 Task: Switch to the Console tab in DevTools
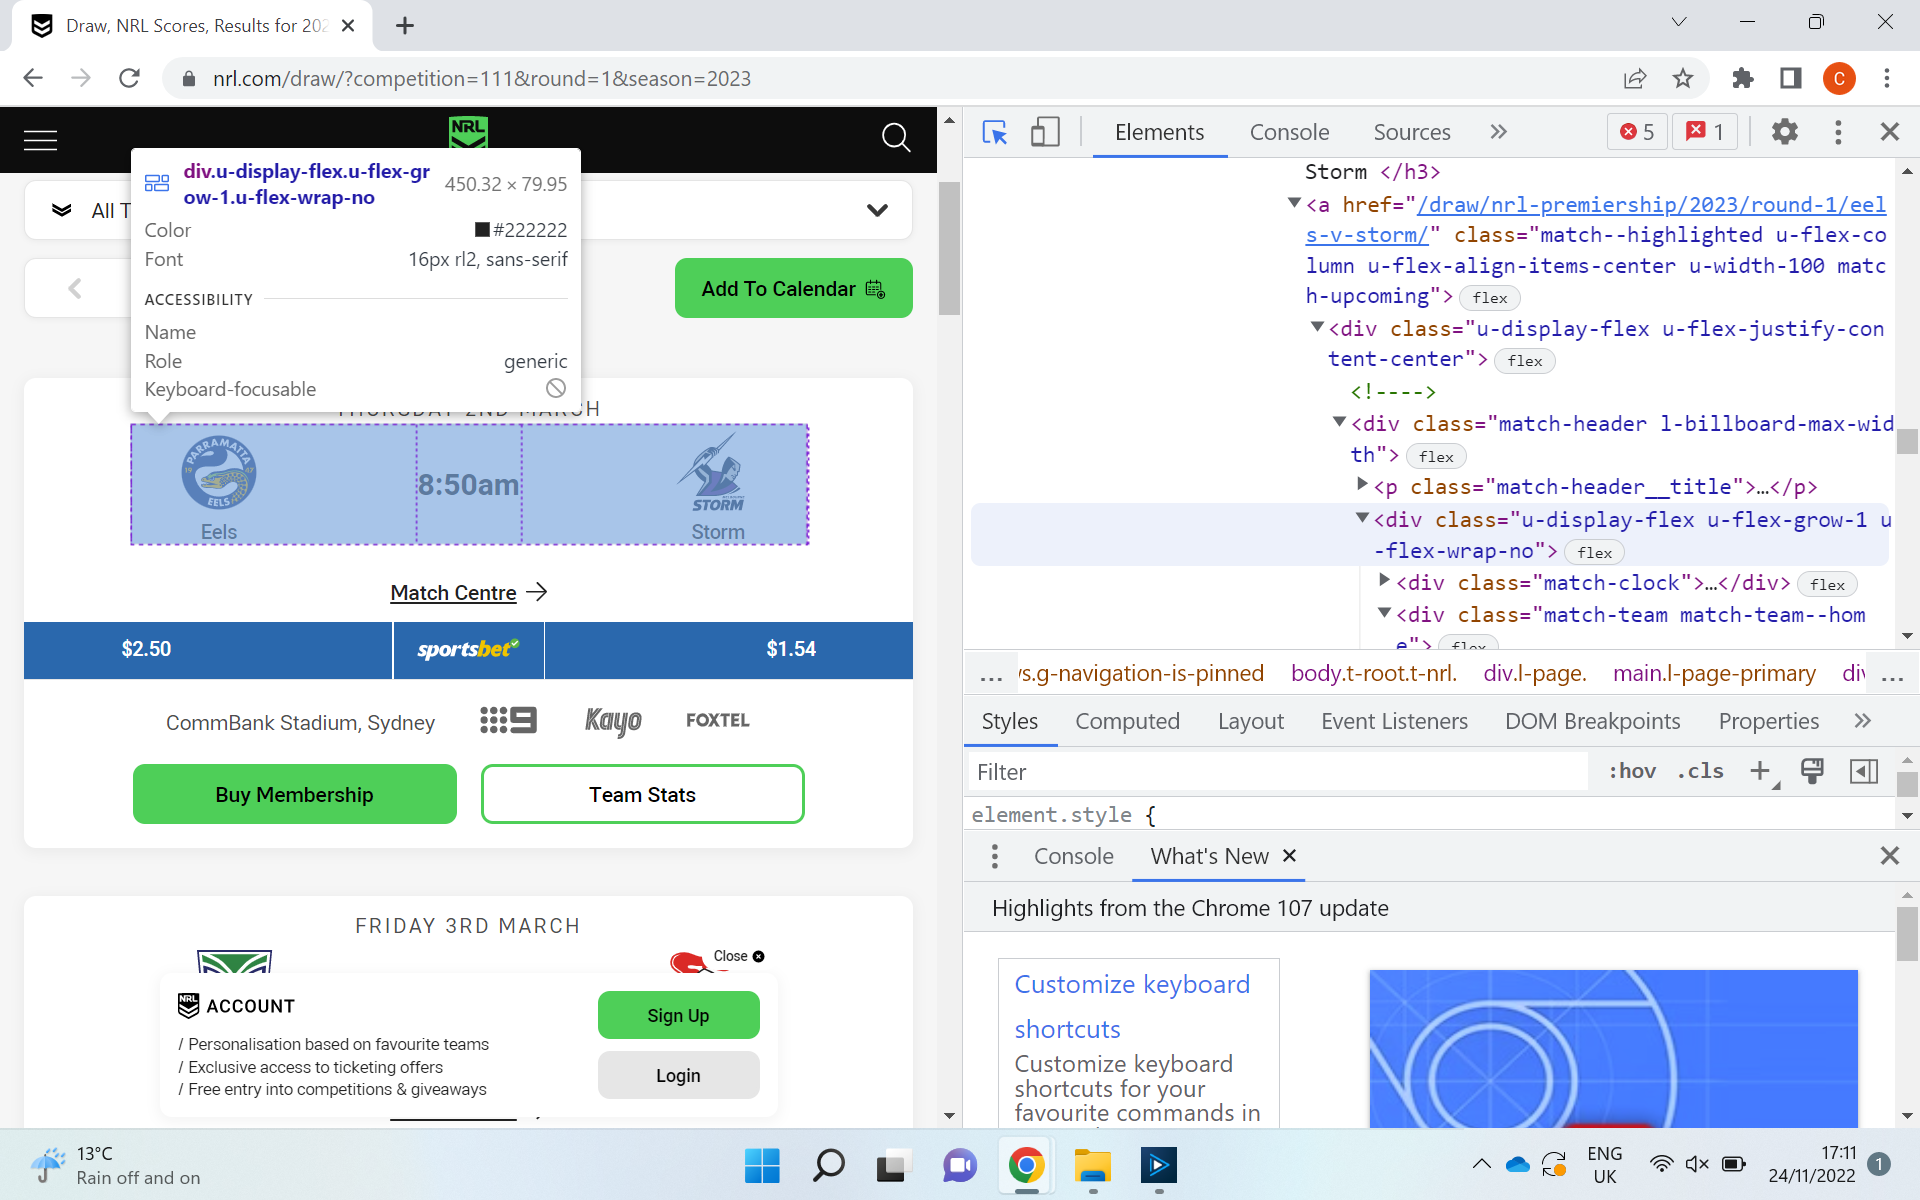click(1289, 132)
